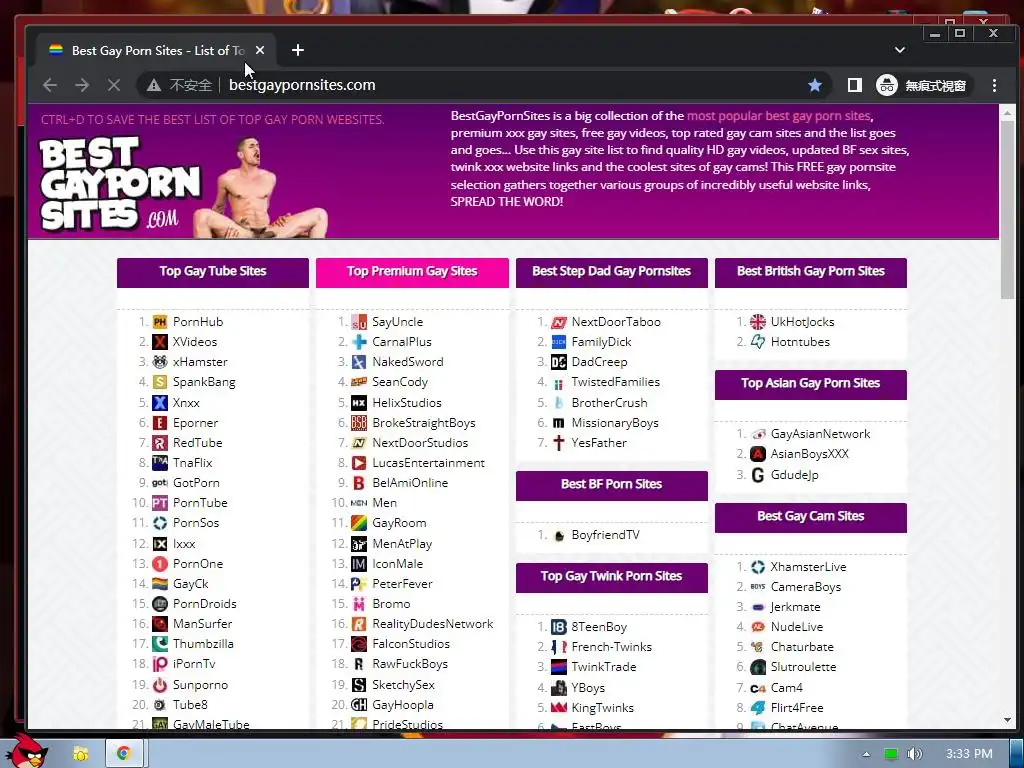Click the blue bookmark star icon
Screen dimensions: 1024x768
tap(814, 85)
